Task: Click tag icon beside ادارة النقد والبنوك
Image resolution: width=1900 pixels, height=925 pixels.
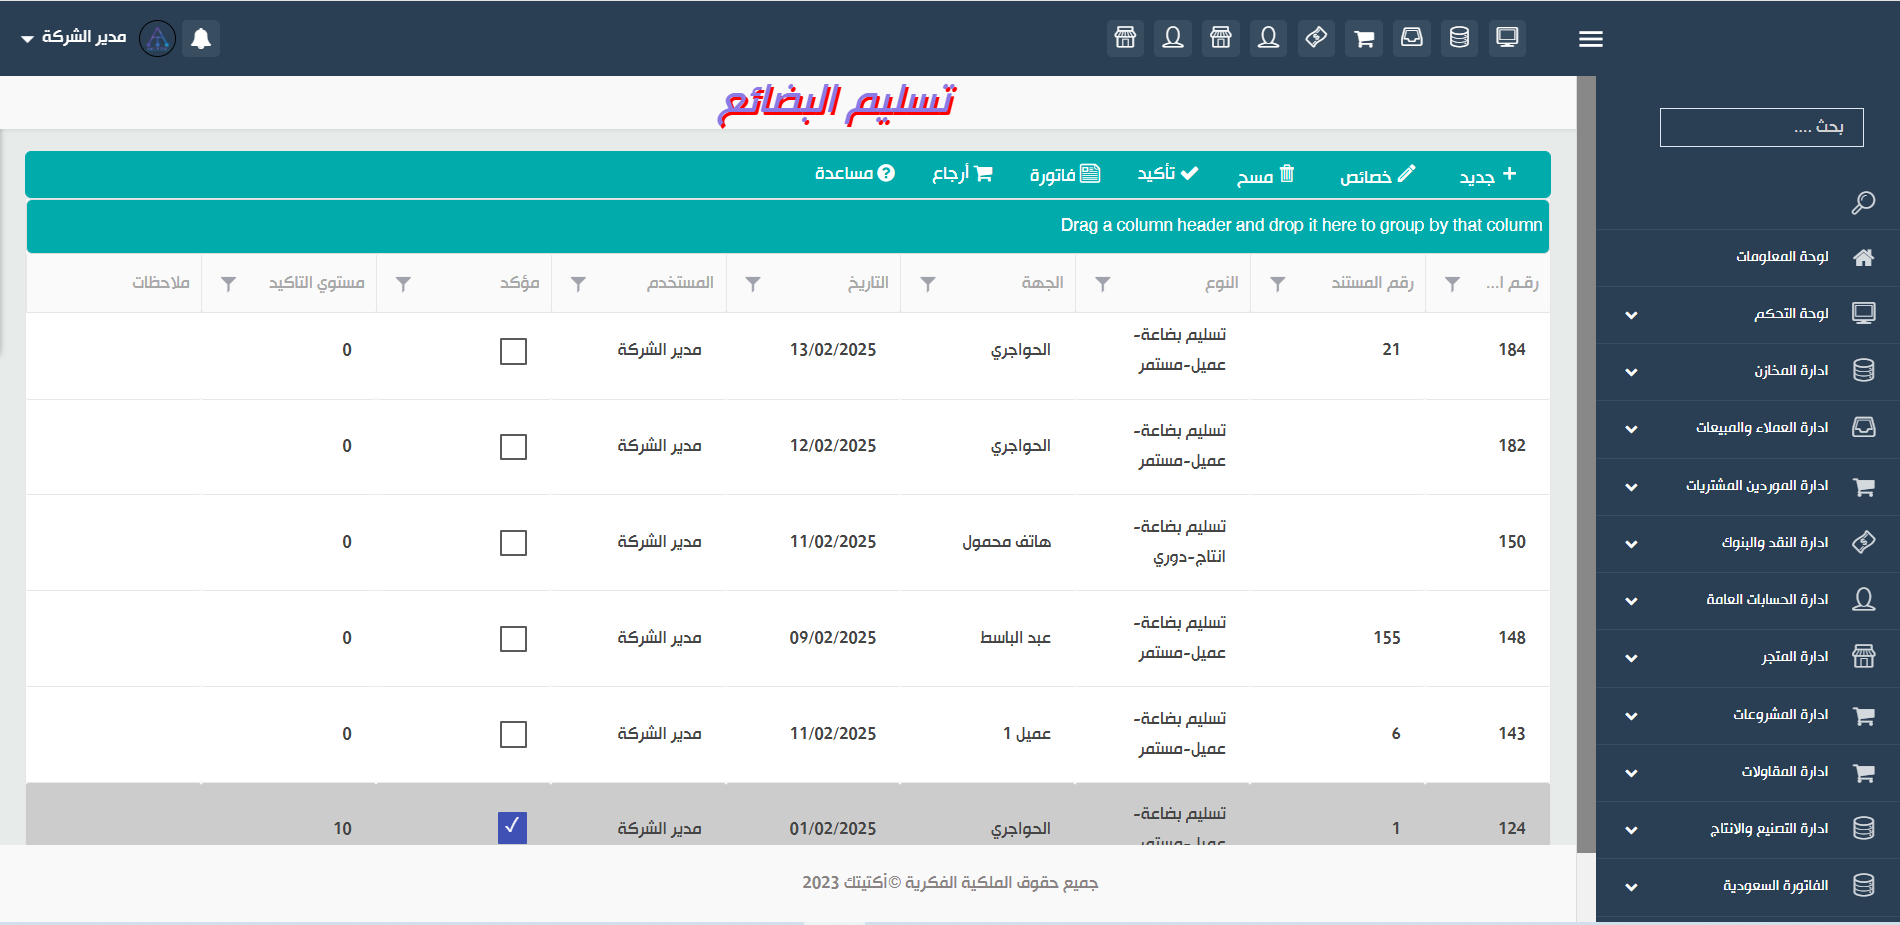Action: pyautogui.click(x=1863, y=542)
